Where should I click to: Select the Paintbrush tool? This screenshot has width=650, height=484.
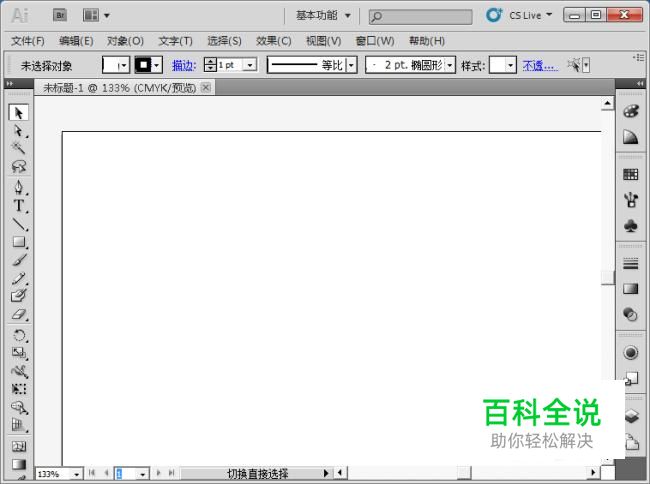(x=19, y=260)
